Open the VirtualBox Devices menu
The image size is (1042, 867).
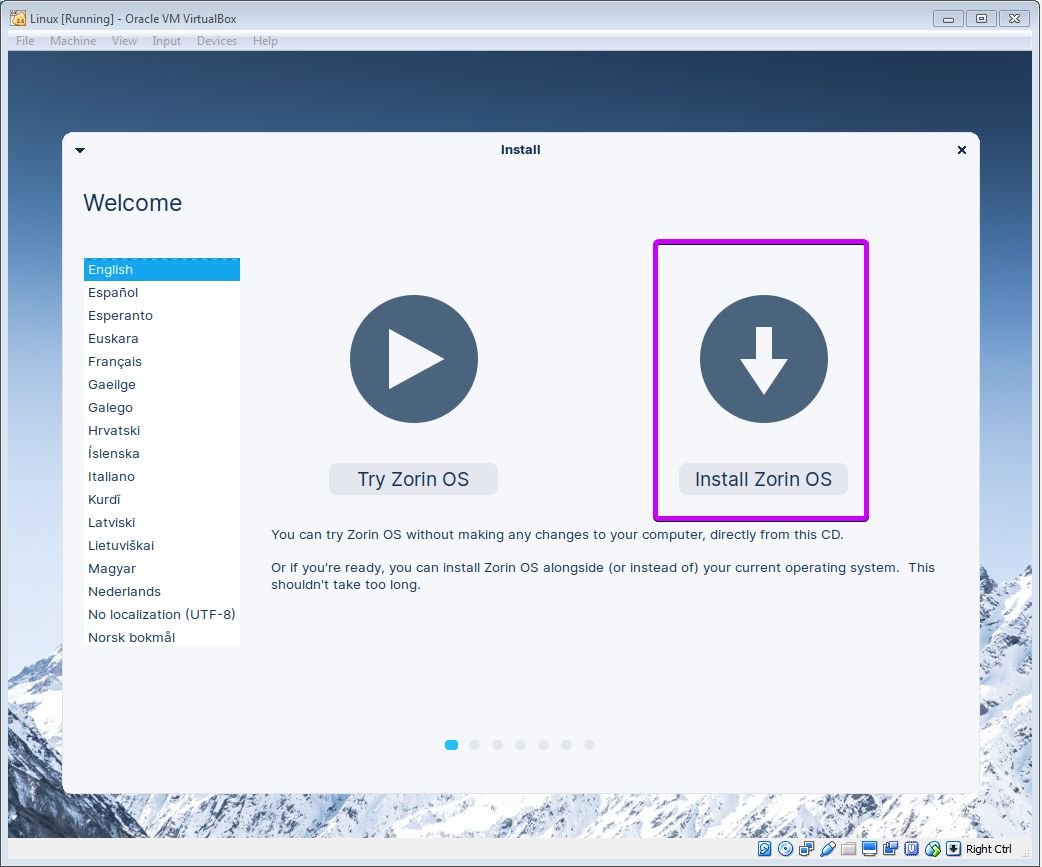(x=217, y=41)
